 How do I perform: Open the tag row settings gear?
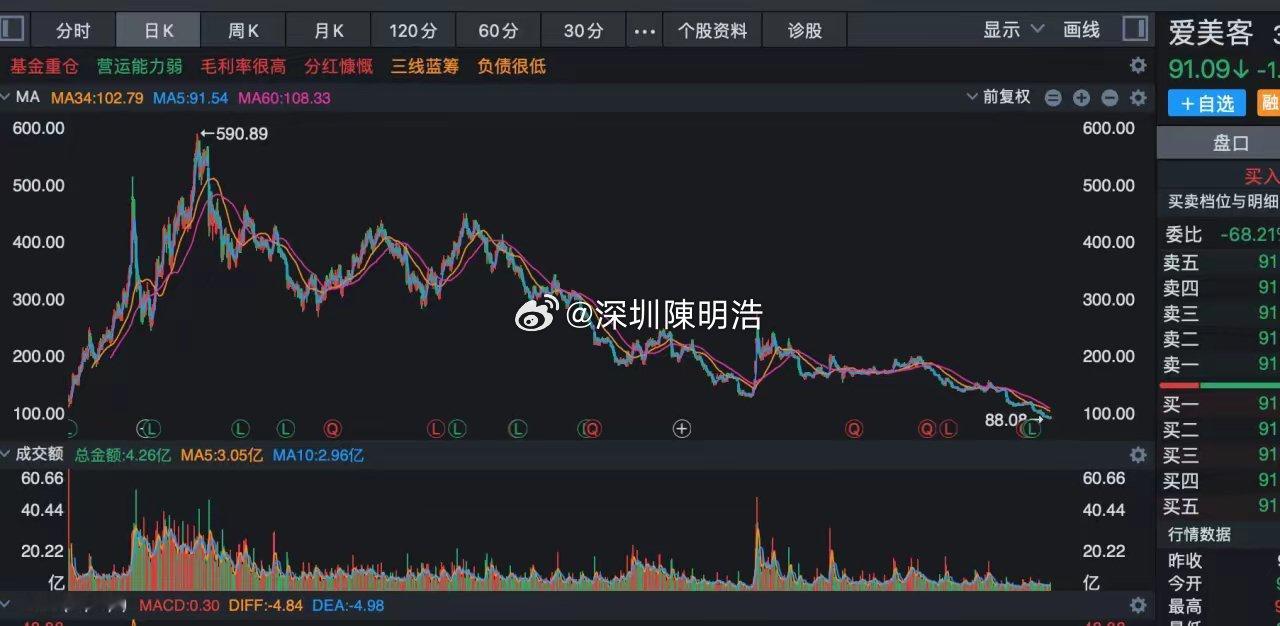point(1138,66)
